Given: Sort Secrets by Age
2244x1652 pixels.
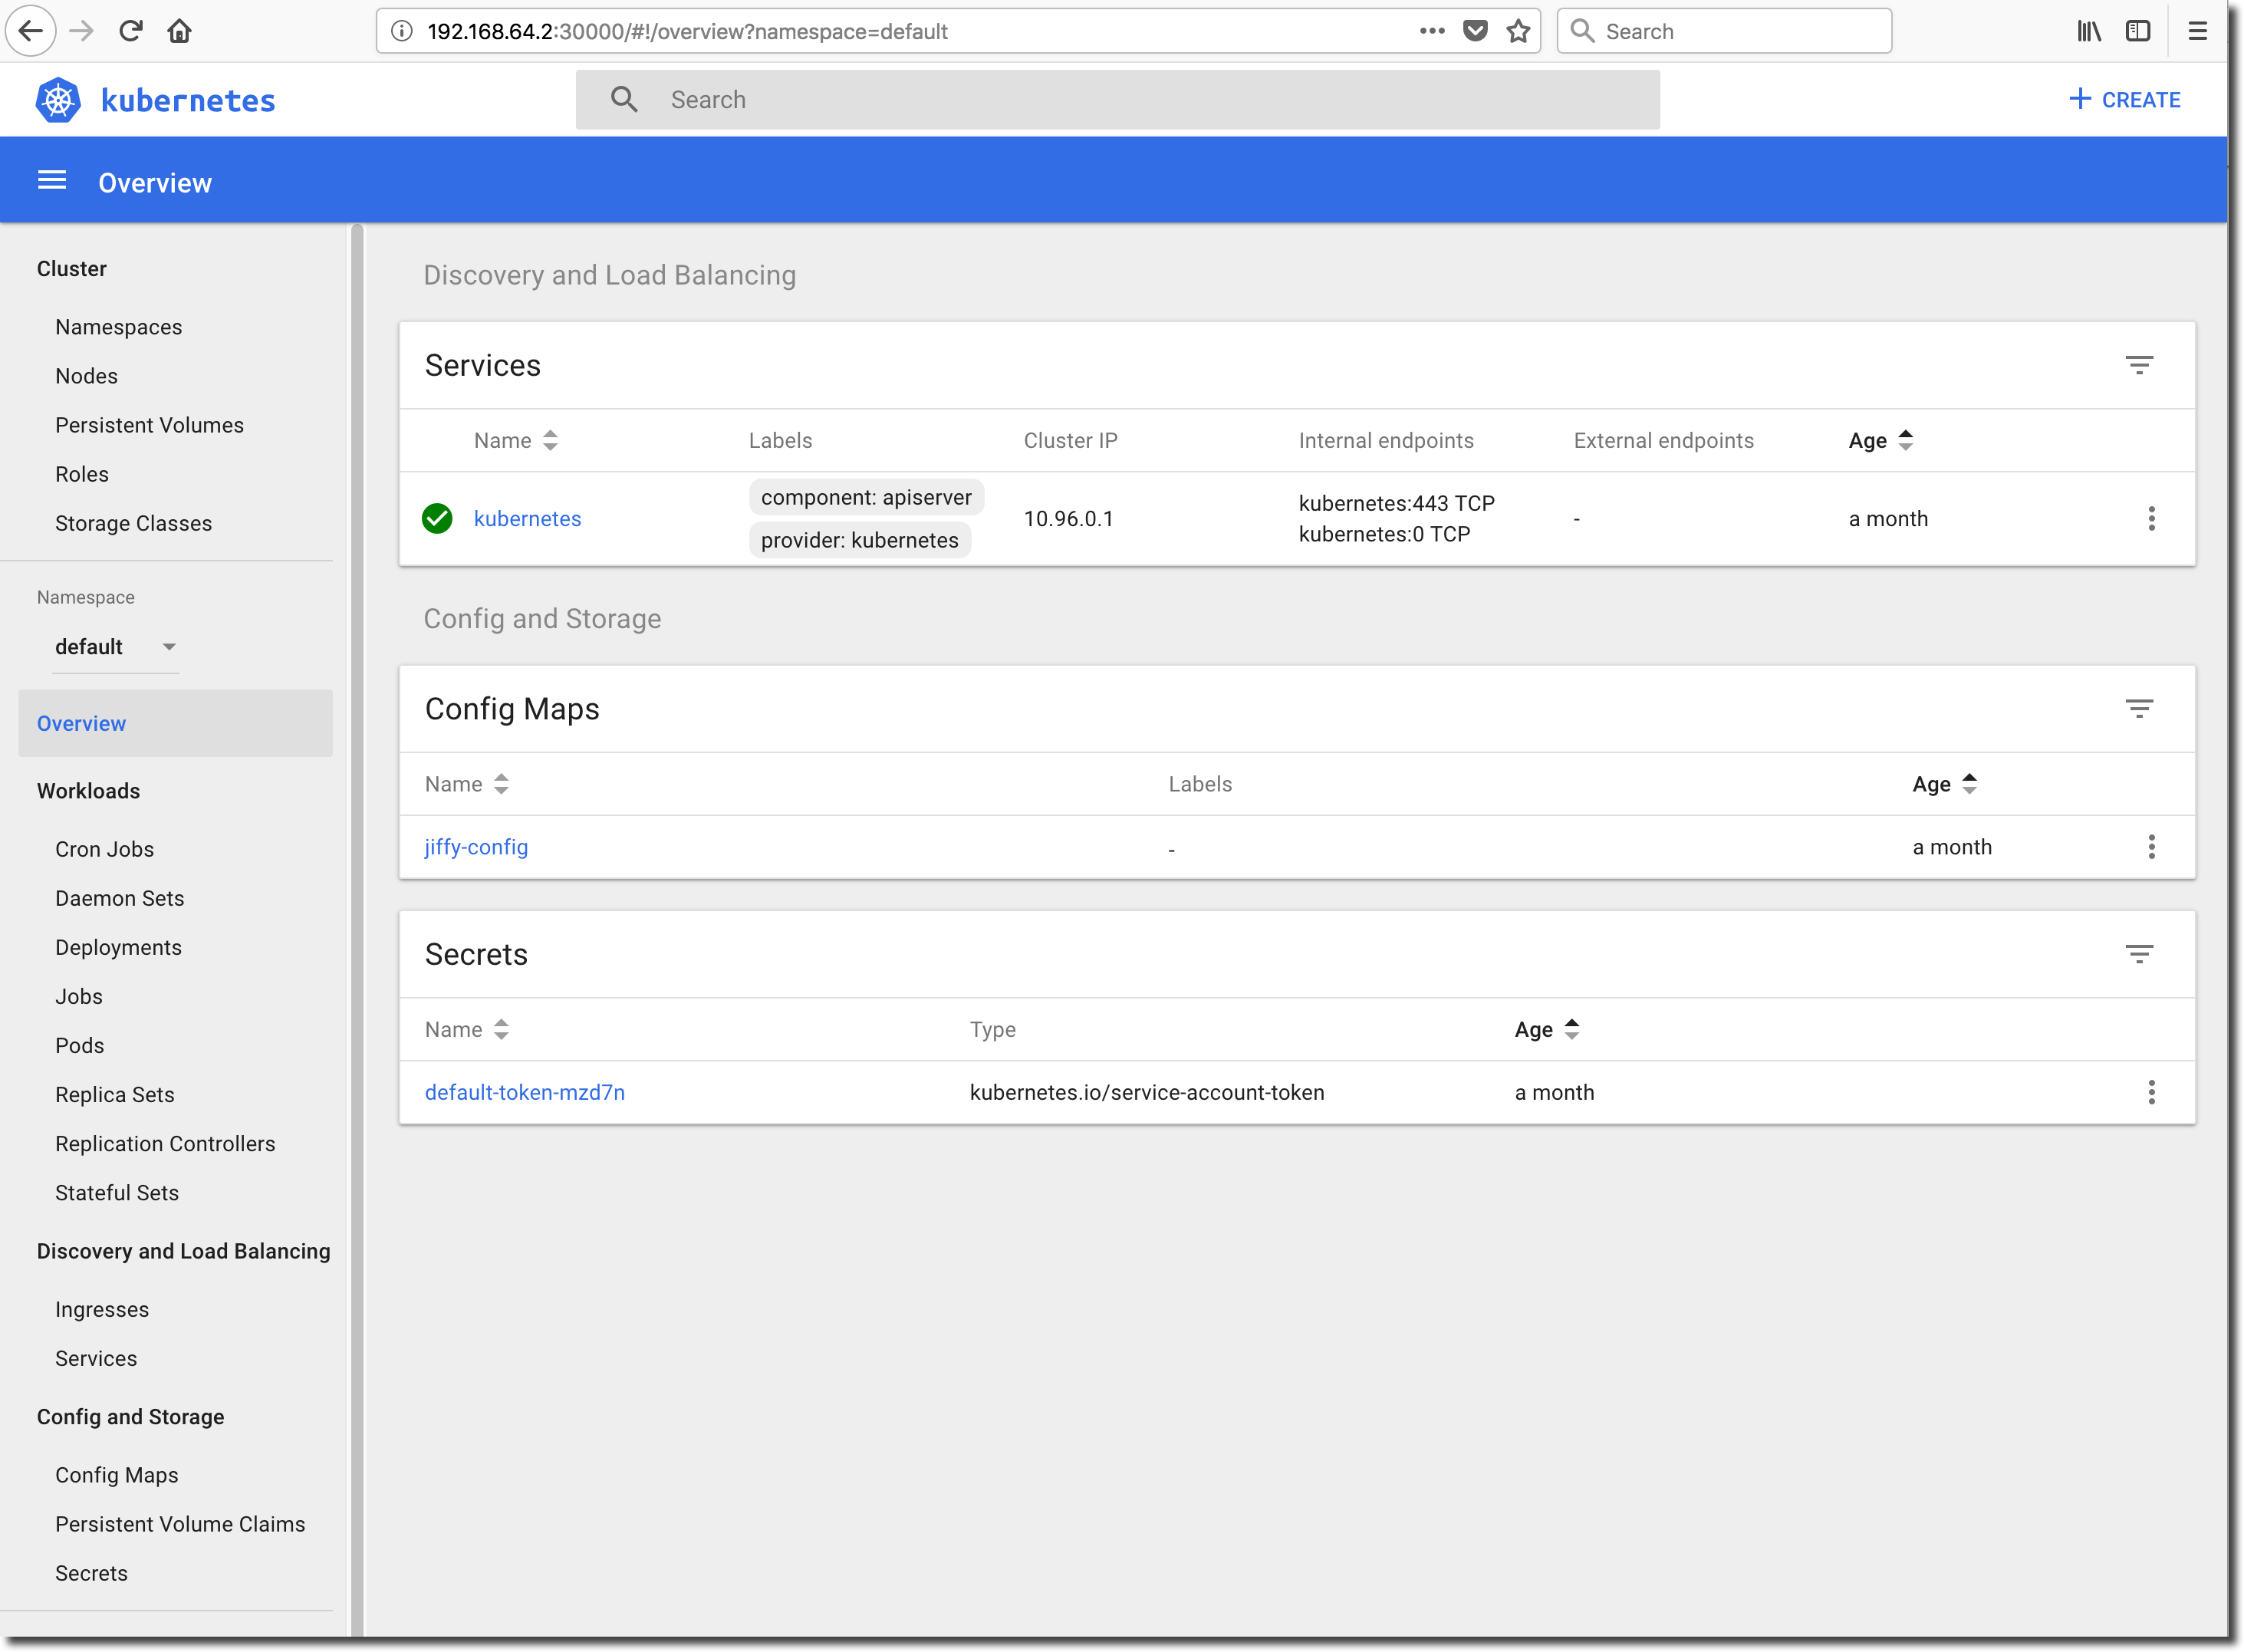Looking at the screenshot, I should [1547, 1029].
